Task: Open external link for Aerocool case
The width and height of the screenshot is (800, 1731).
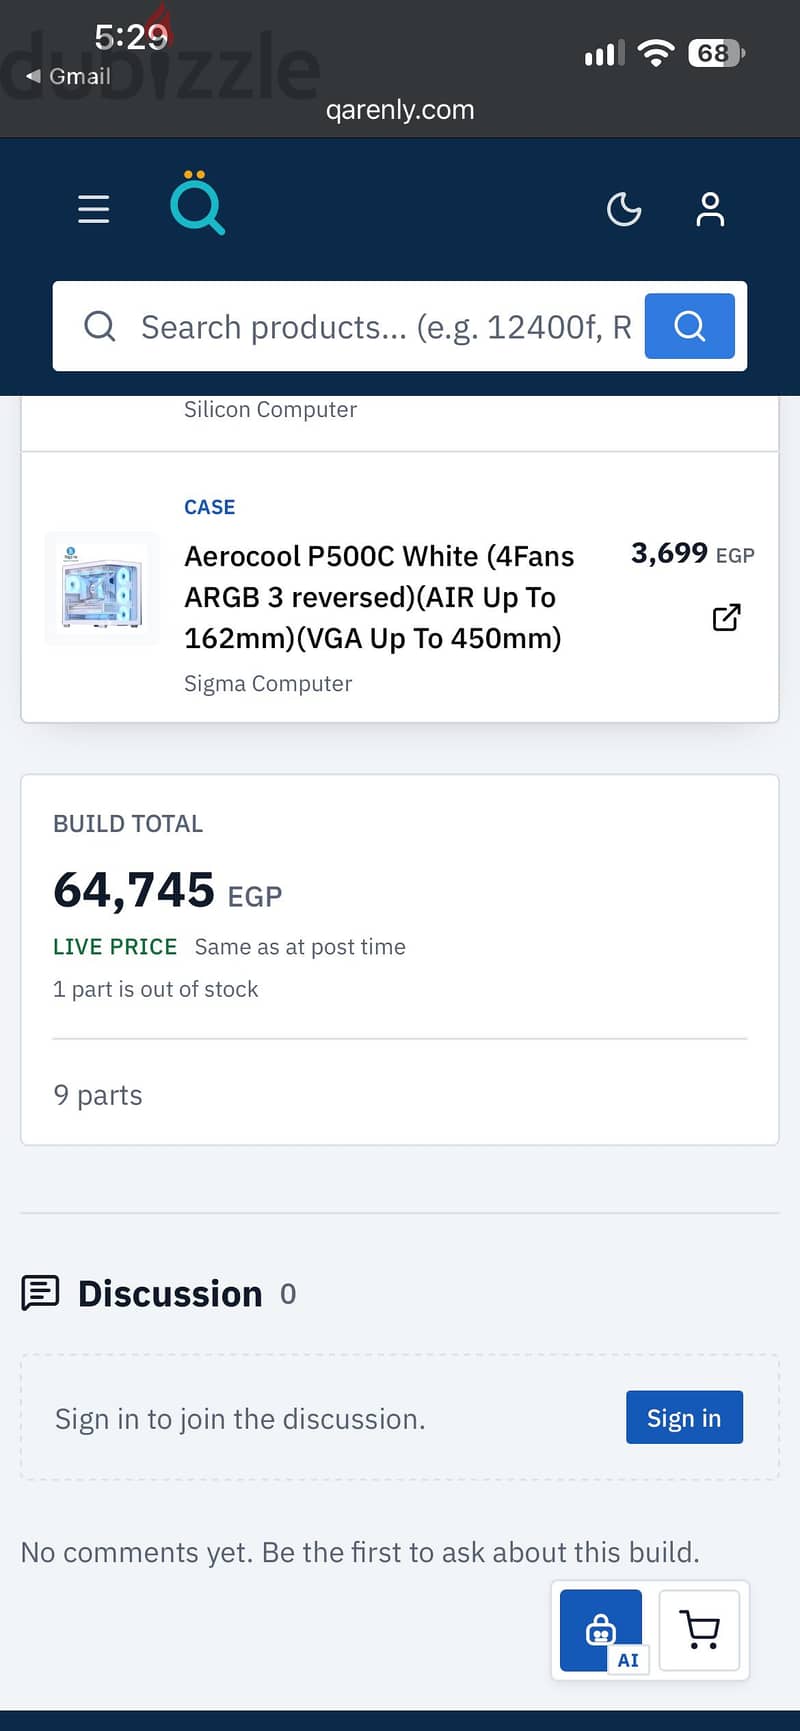Action: pyautogui.click(x=727, y=618)
